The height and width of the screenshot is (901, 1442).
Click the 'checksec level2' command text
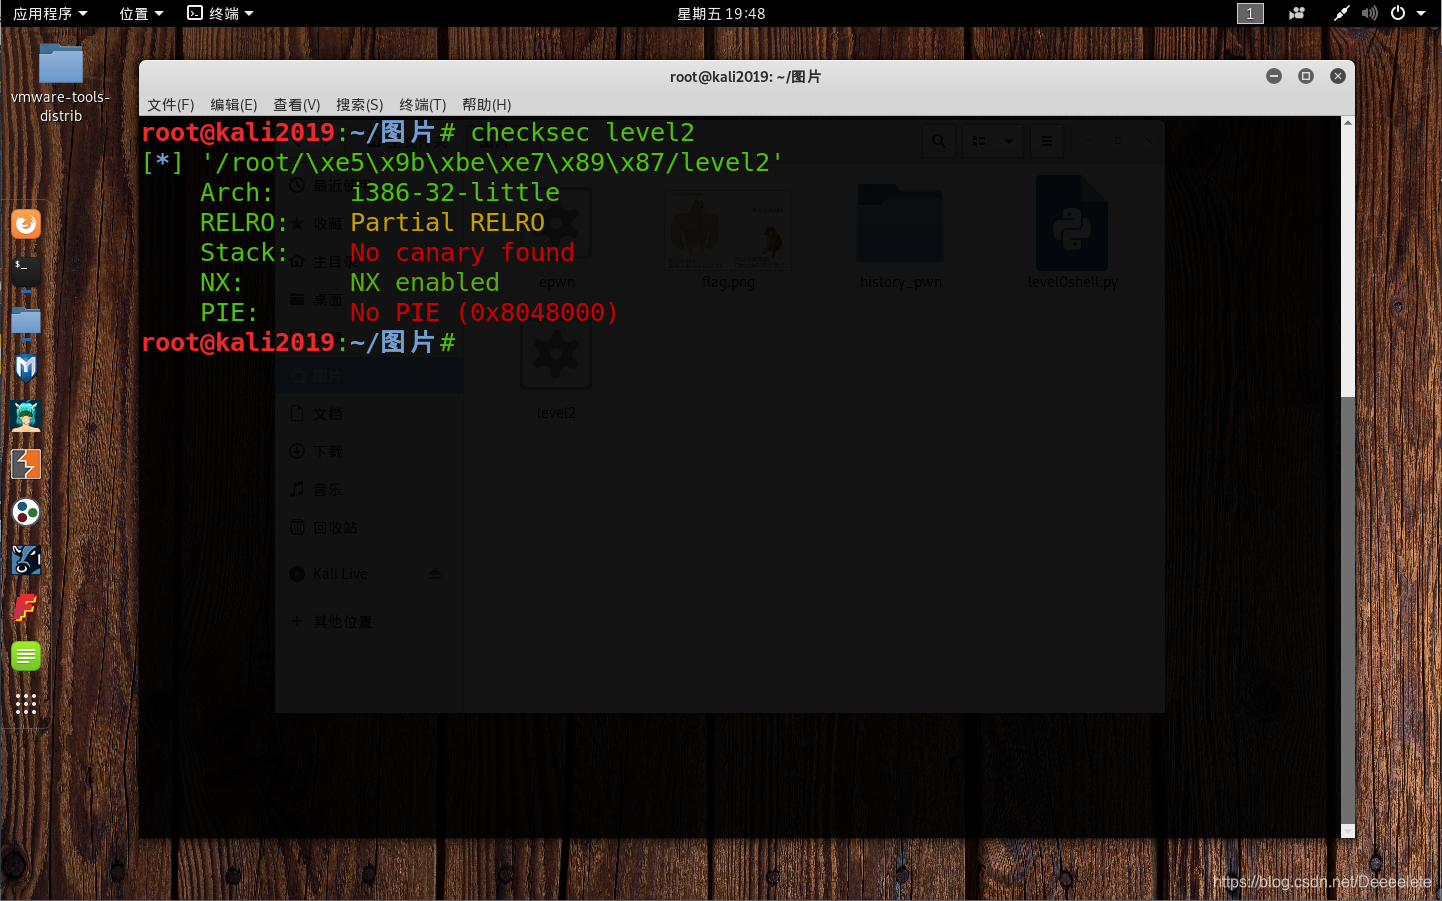582,132
